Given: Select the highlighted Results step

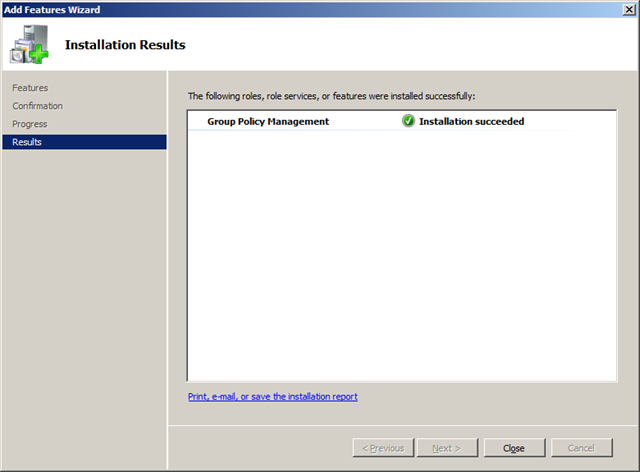Looking at the screenshot, I should [28, 142].
